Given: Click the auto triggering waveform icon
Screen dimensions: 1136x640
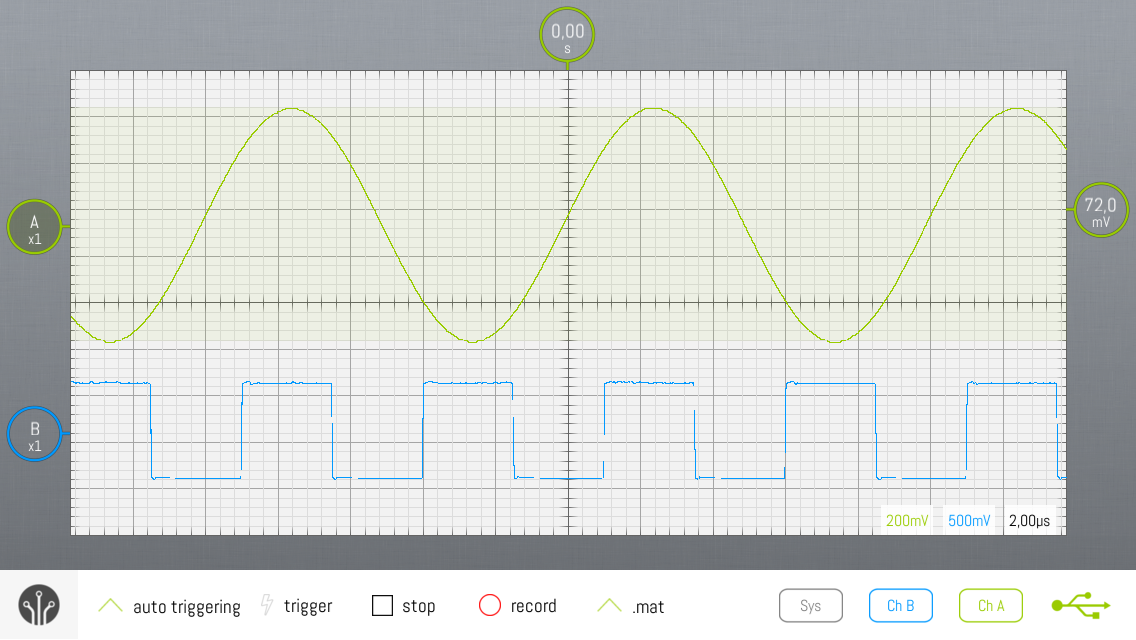Looking at the screenshot, I should [x=110, y=606].
